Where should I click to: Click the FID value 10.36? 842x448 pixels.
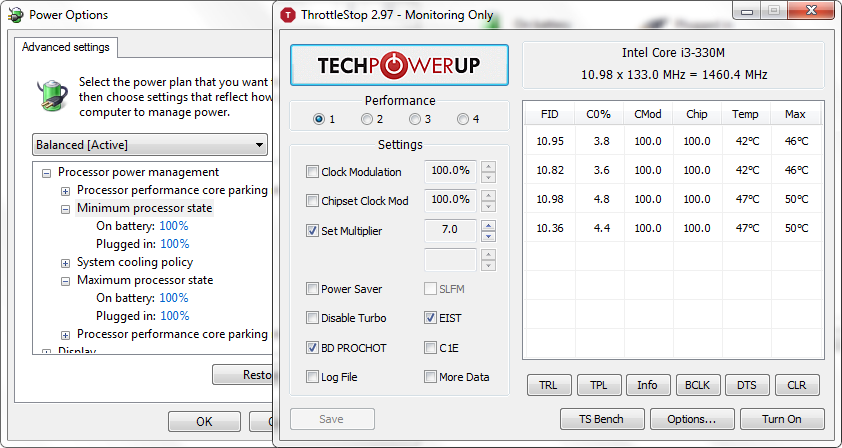coord(550,228)
